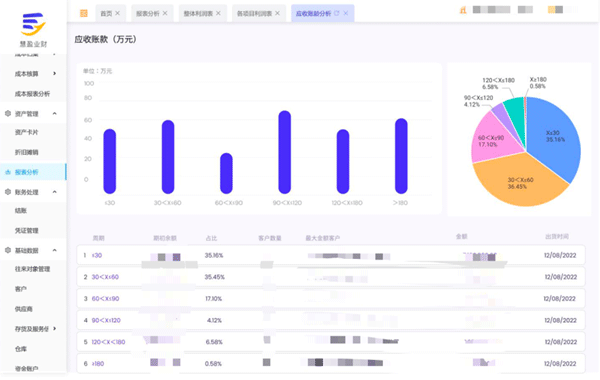Open 往来对象管理 in the sidebar
This screenshot has height=380, width=600.
tap(33, 269)
